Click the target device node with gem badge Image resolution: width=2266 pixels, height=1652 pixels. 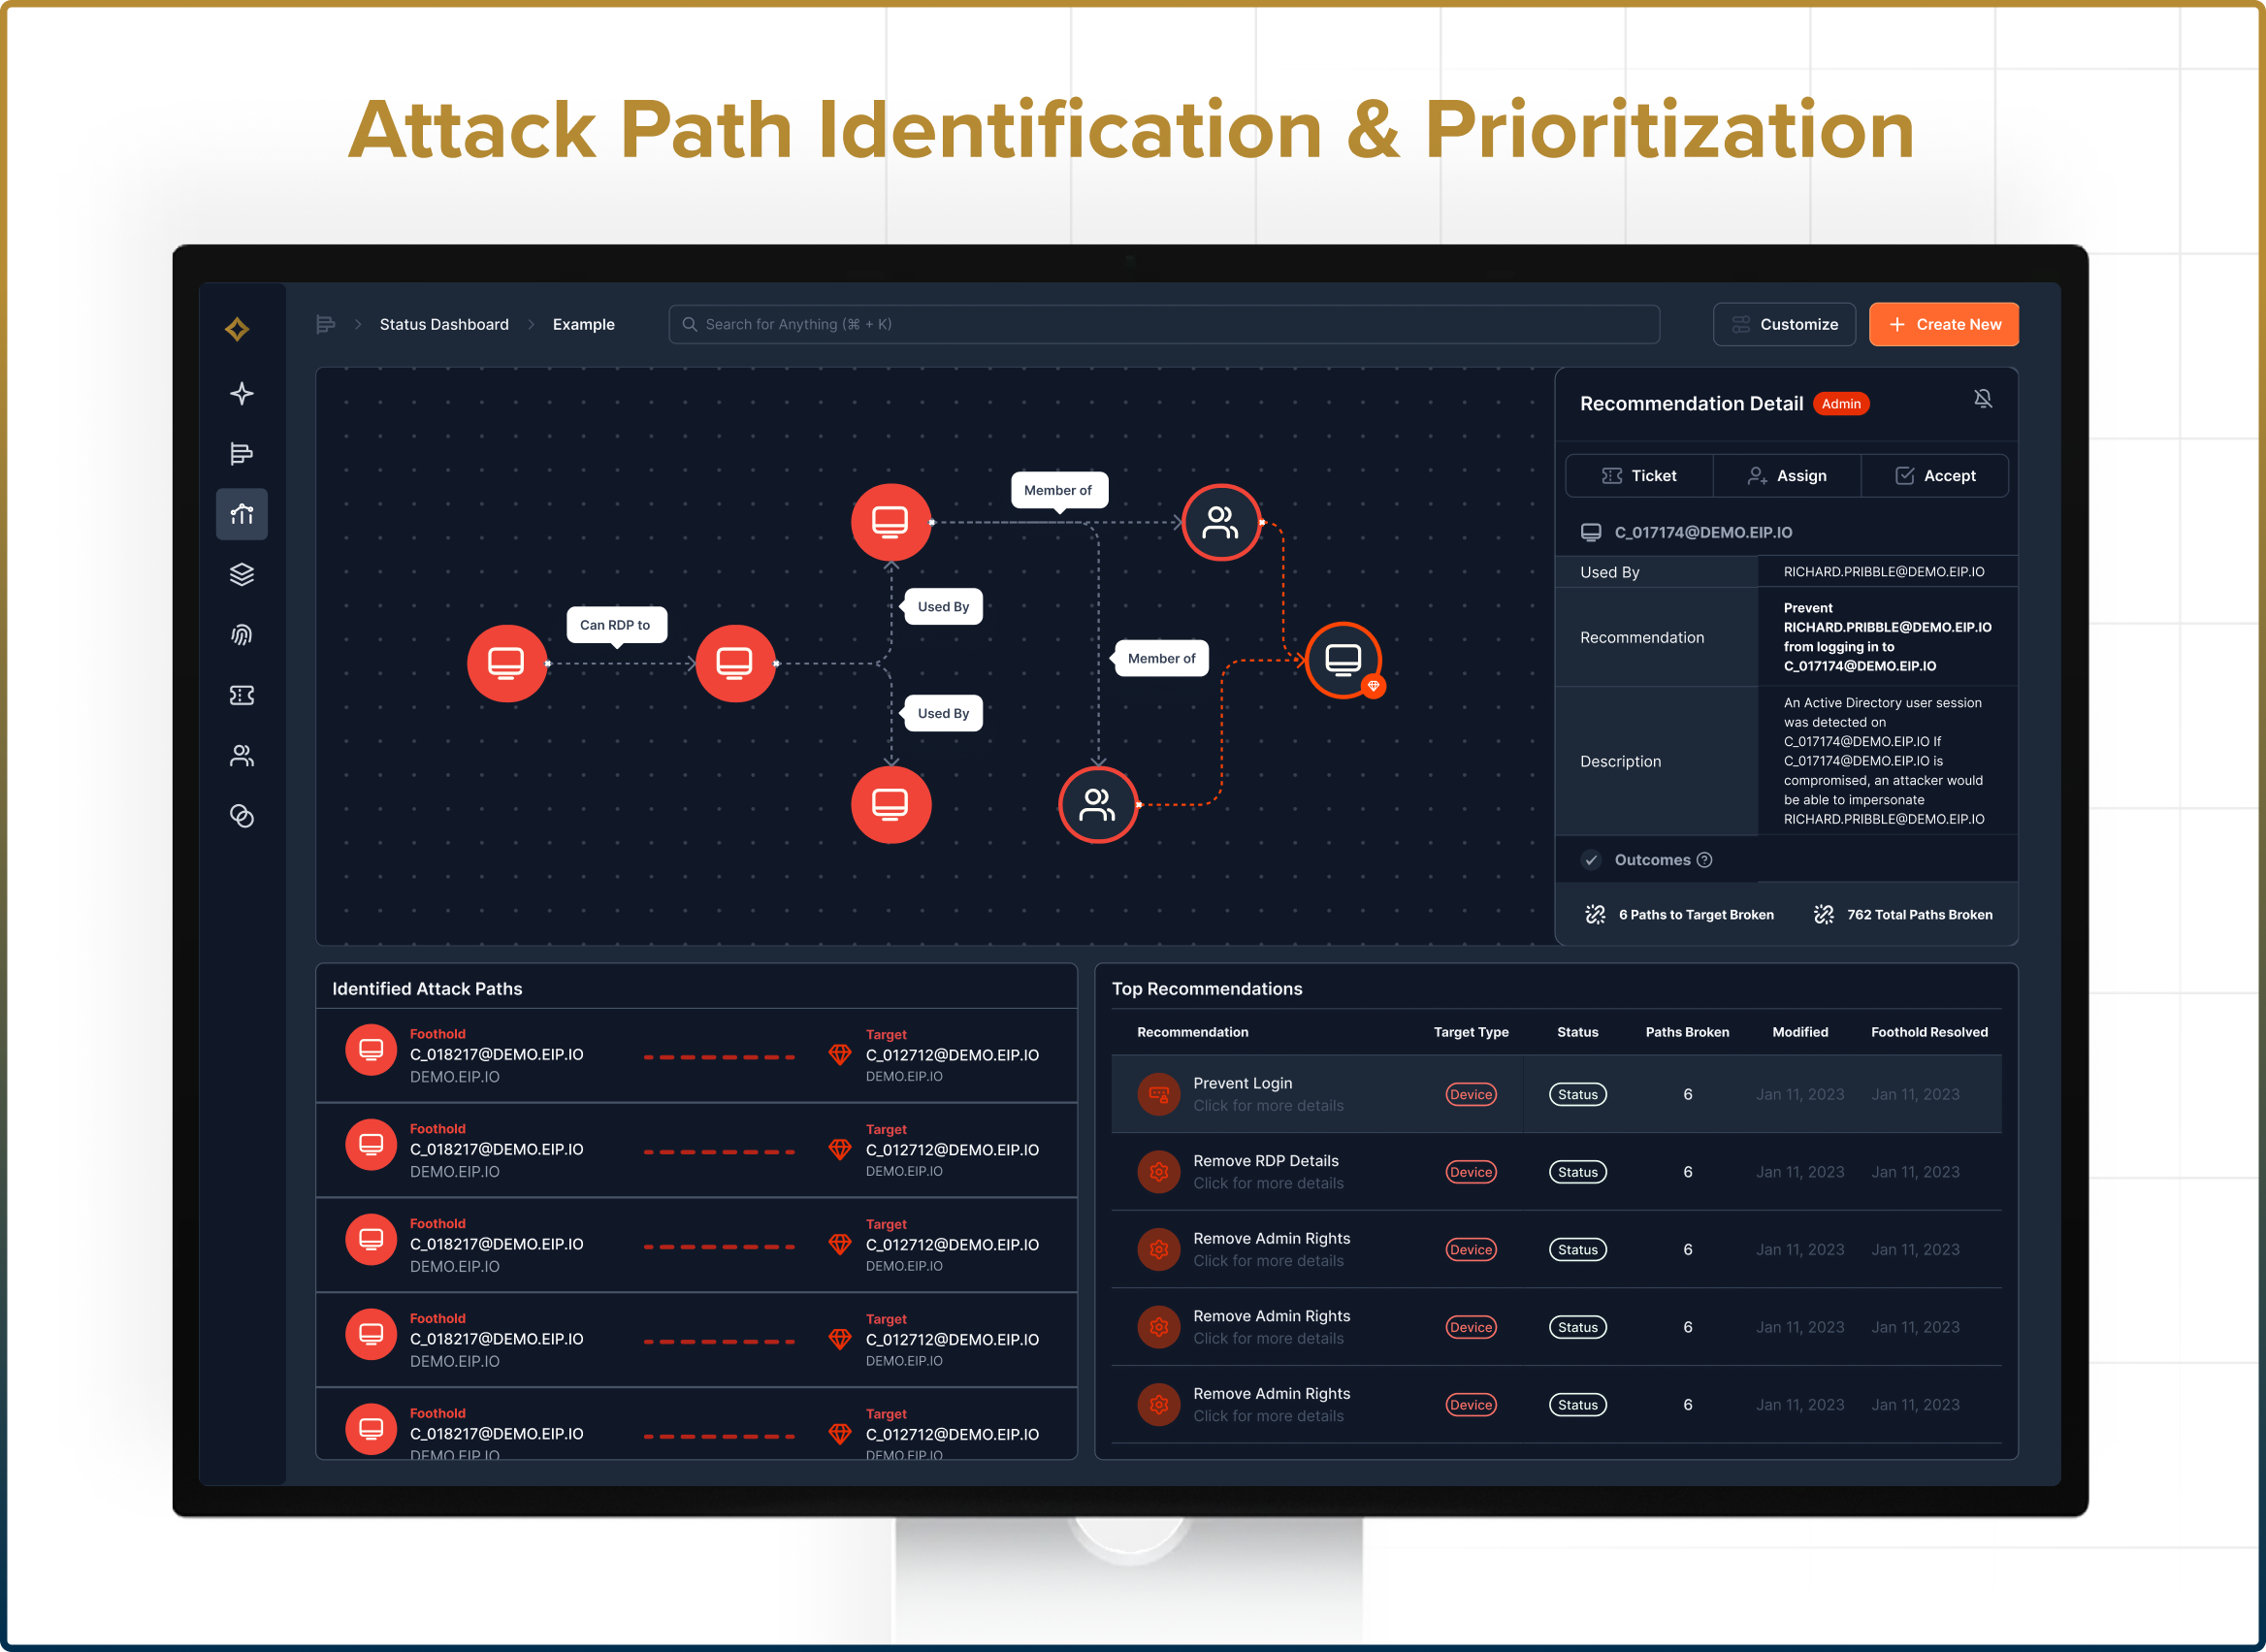1343,660
